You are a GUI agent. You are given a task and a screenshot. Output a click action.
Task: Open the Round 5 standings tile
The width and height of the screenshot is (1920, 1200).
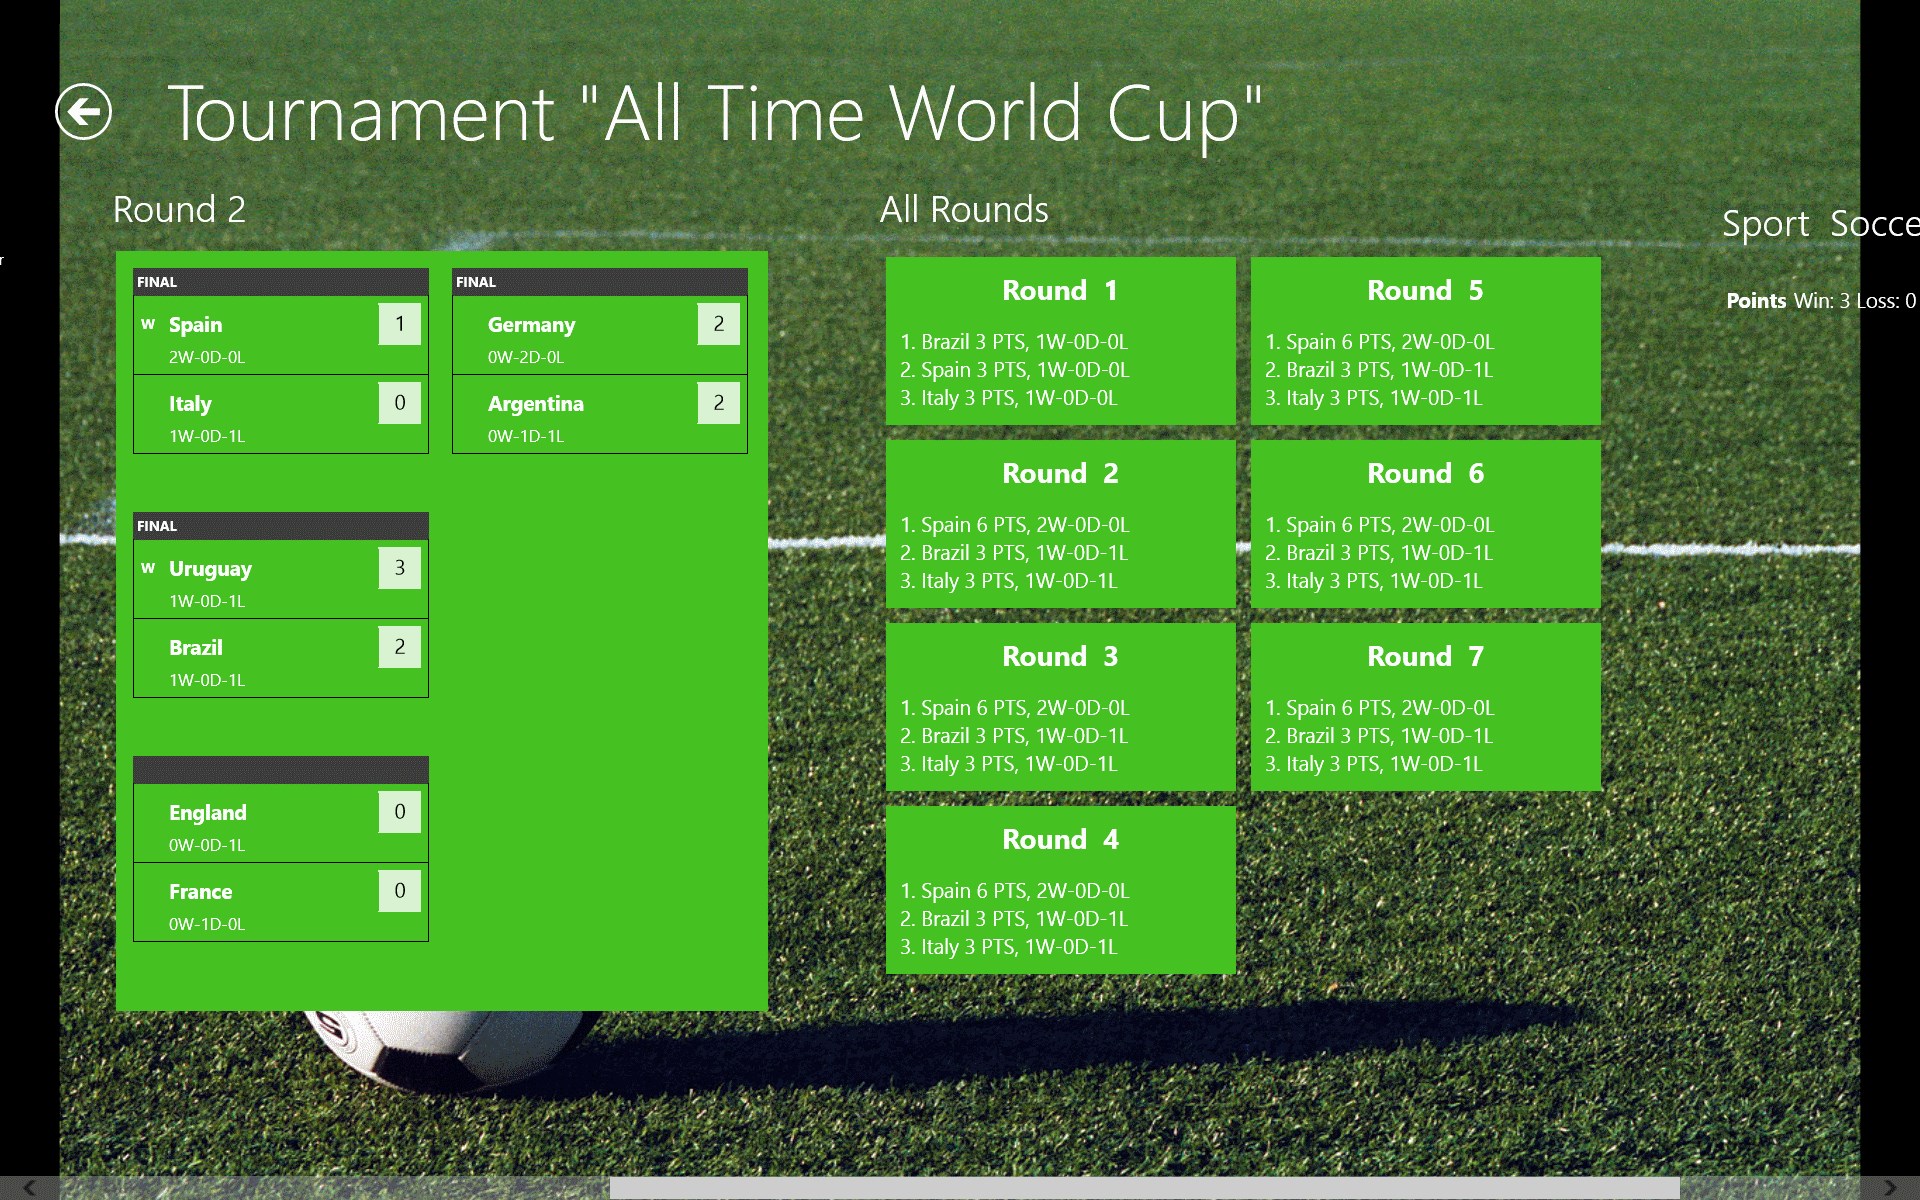[x=1425, y=341]
